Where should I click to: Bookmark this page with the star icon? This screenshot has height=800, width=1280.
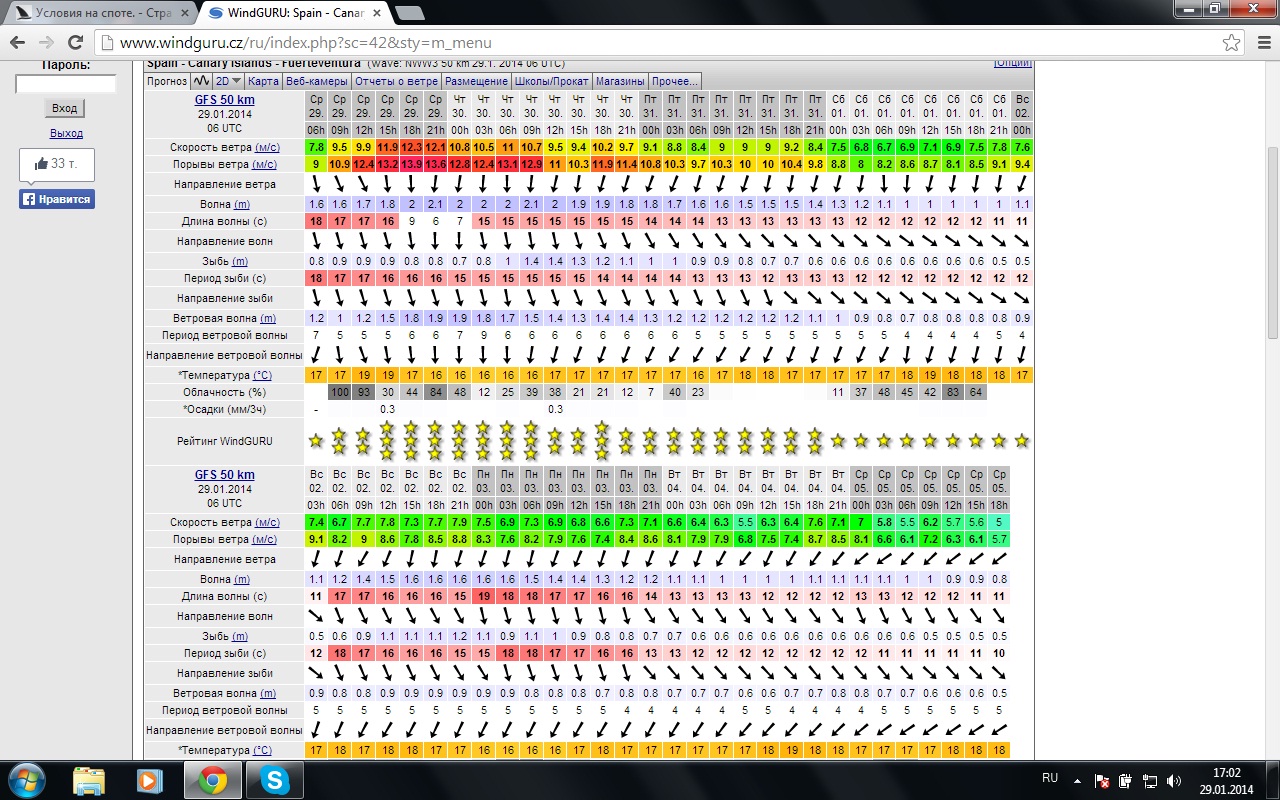coord(1231,43)
